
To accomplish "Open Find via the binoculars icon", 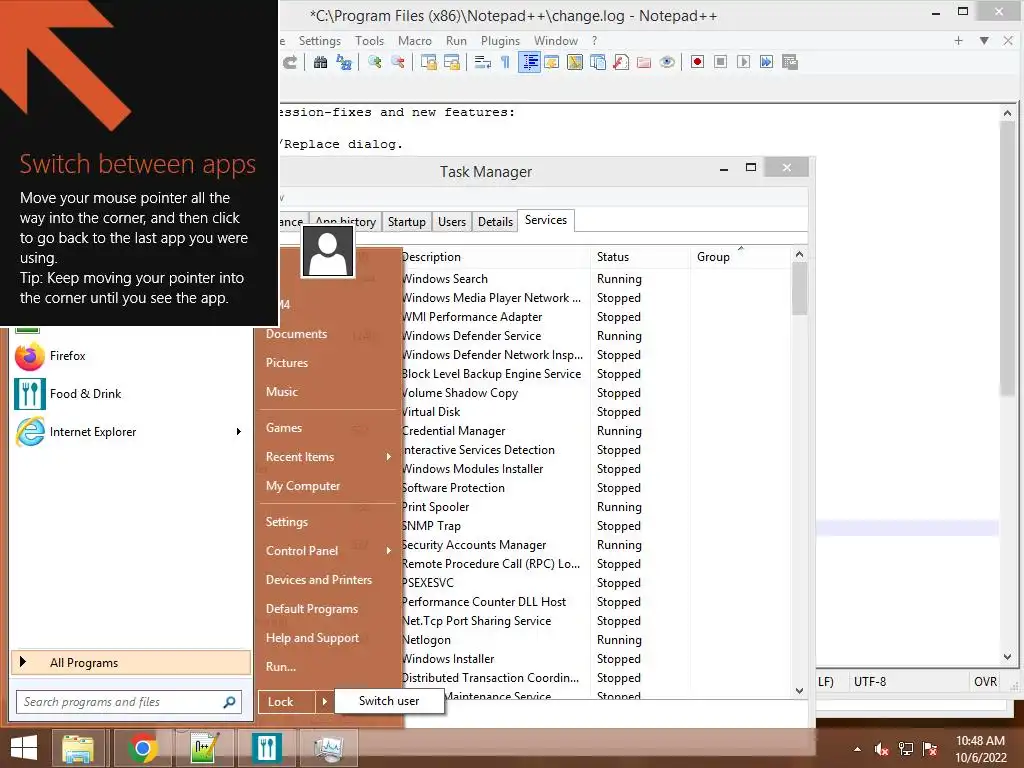I will (x=320, y=62).
